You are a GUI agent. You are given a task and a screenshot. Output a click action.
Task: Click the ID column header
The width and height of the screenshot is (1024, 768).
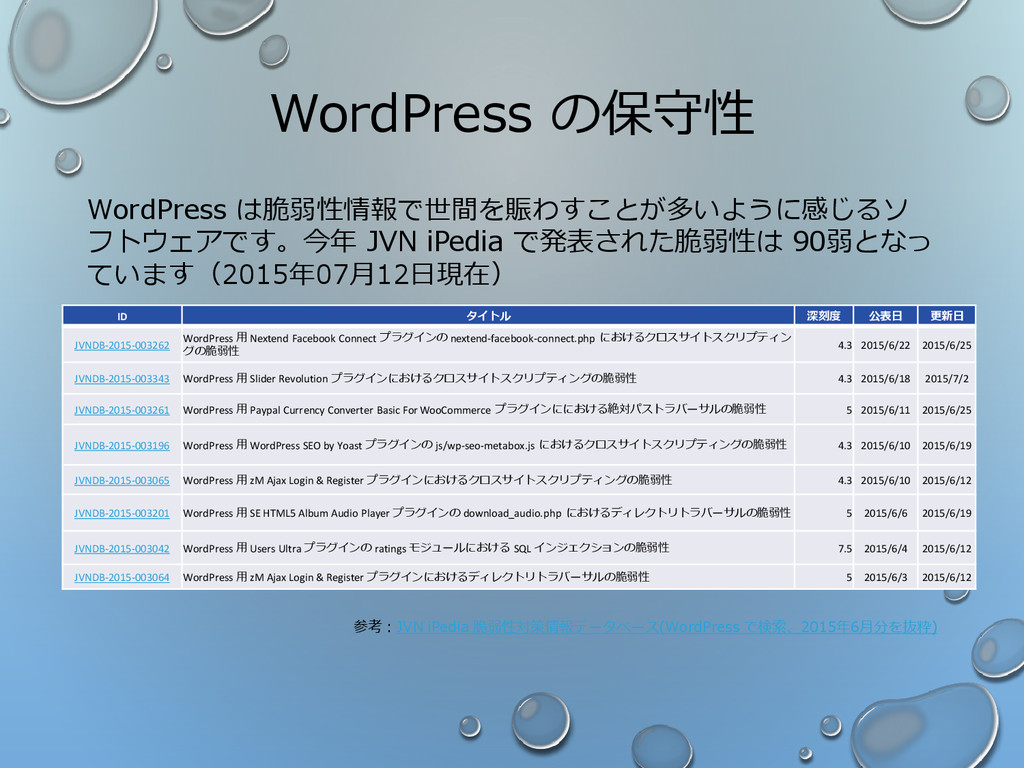122,315
